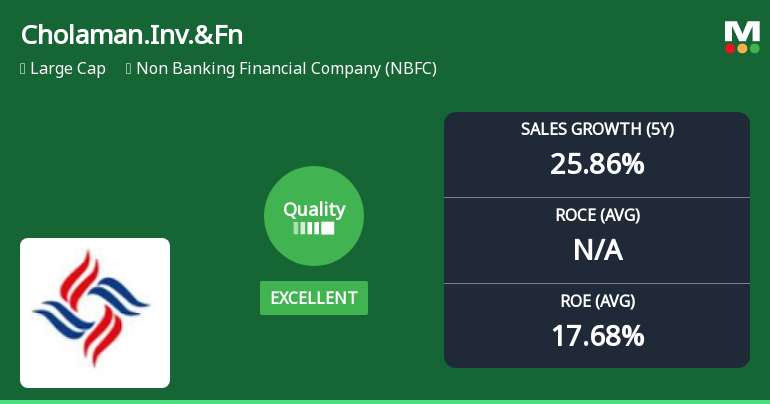Open the Cholaman.Inv.&Fn company title
This screenshot has height=404, width=770.
(132, 35)
